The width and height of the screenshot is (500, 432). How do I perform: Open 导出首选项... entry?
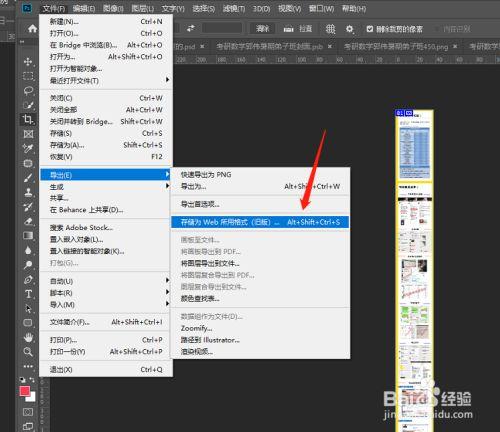[x=260, y=204]
